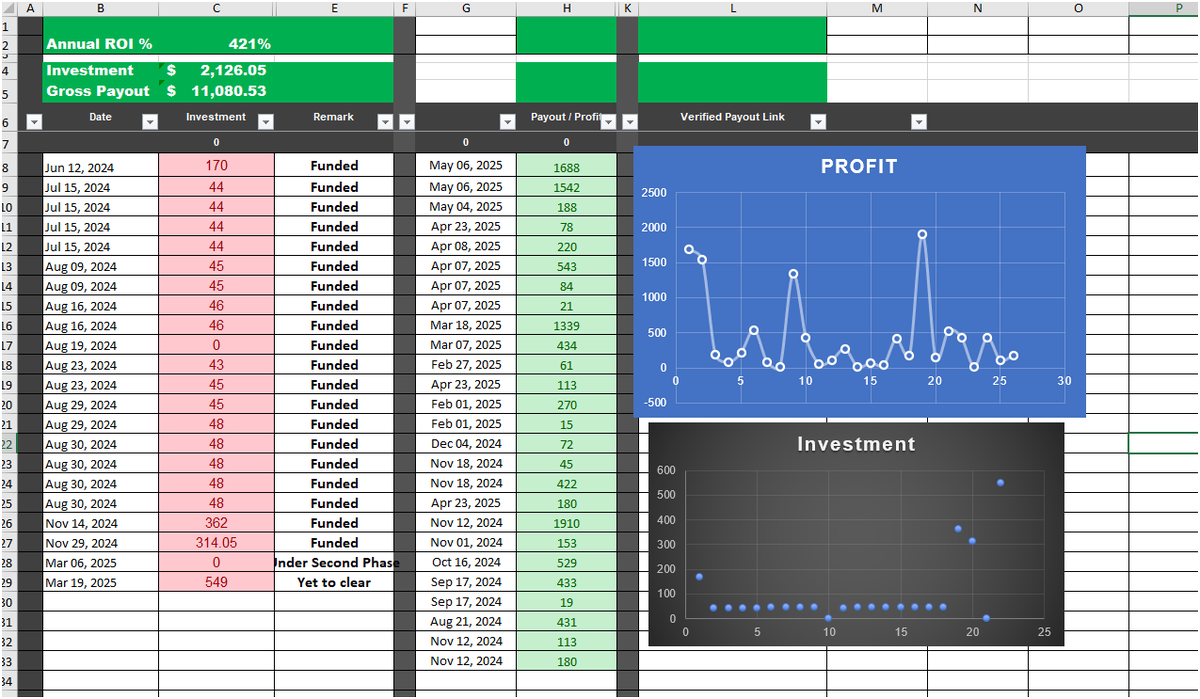Select the Nov 29, 2024 date cell

tap(100, 543)
